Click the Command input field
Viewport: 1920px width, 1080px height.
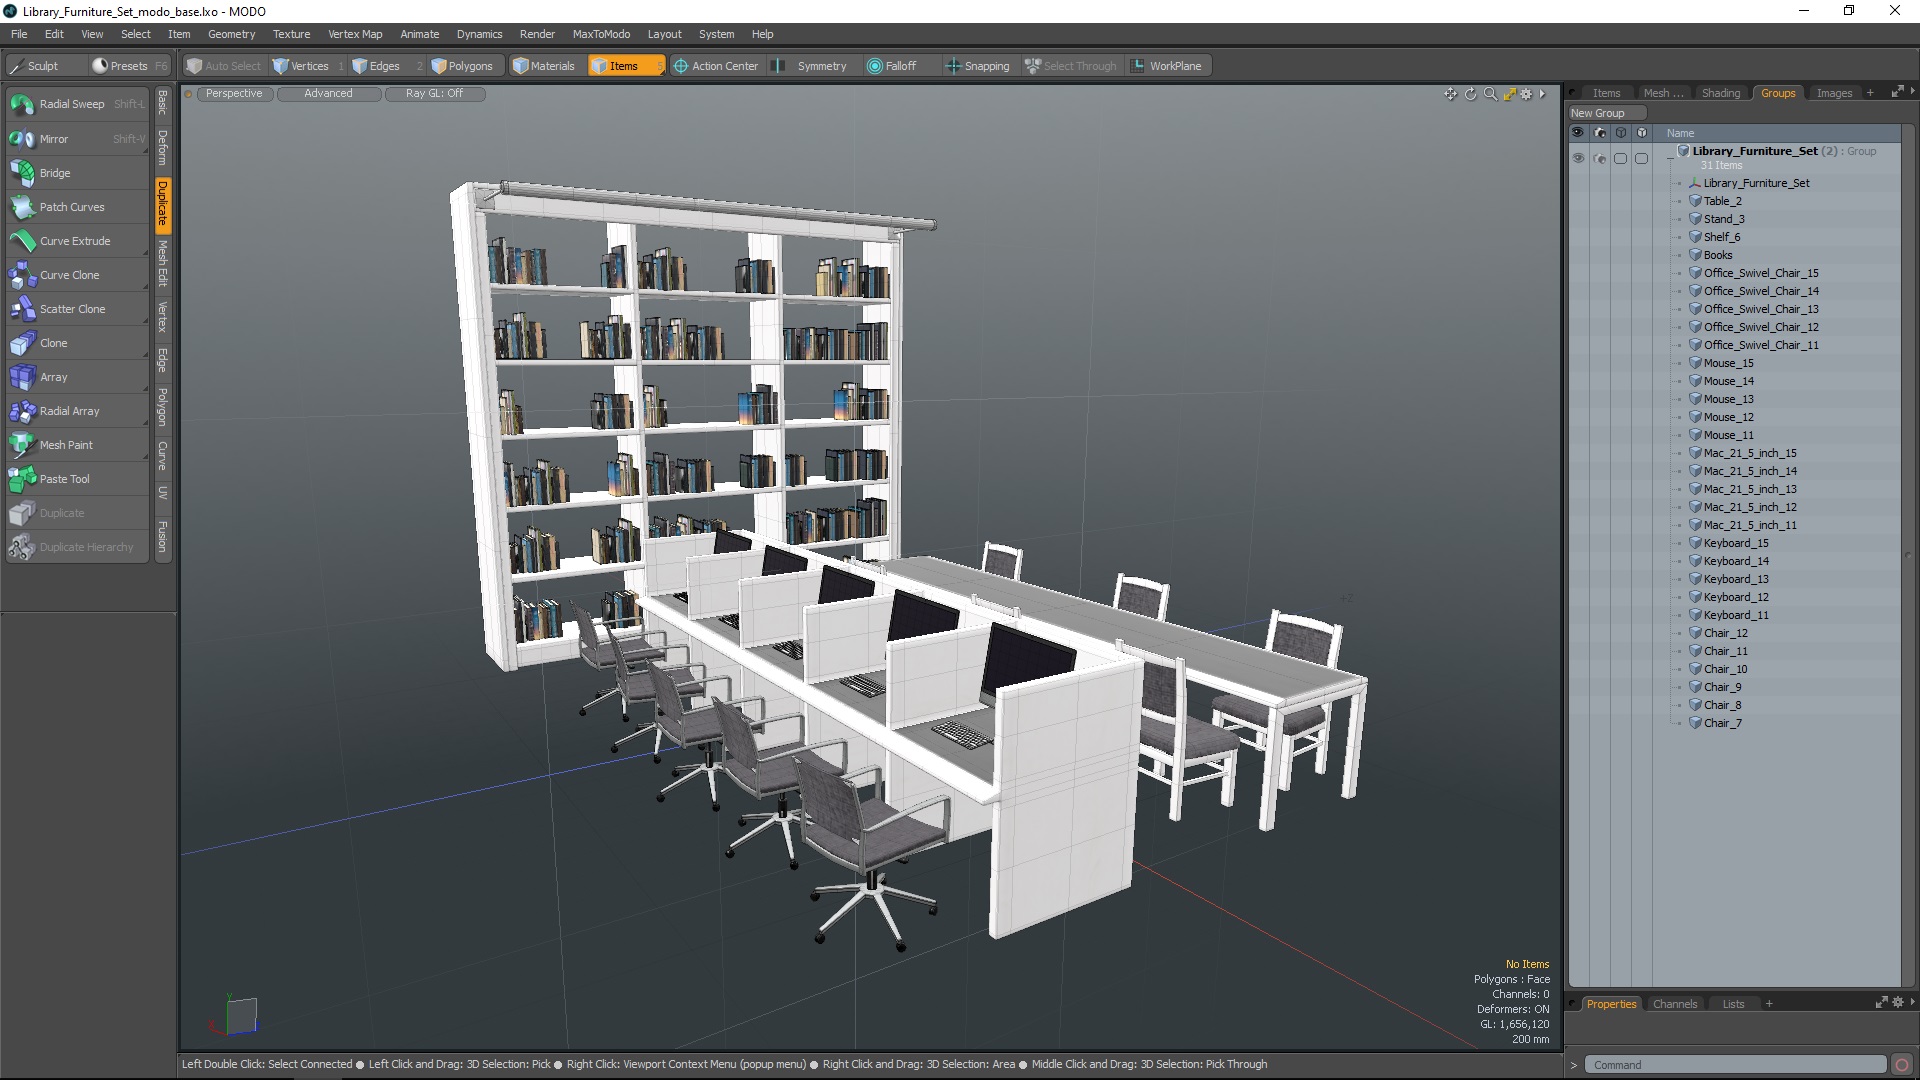[x=1735, y=1065]
